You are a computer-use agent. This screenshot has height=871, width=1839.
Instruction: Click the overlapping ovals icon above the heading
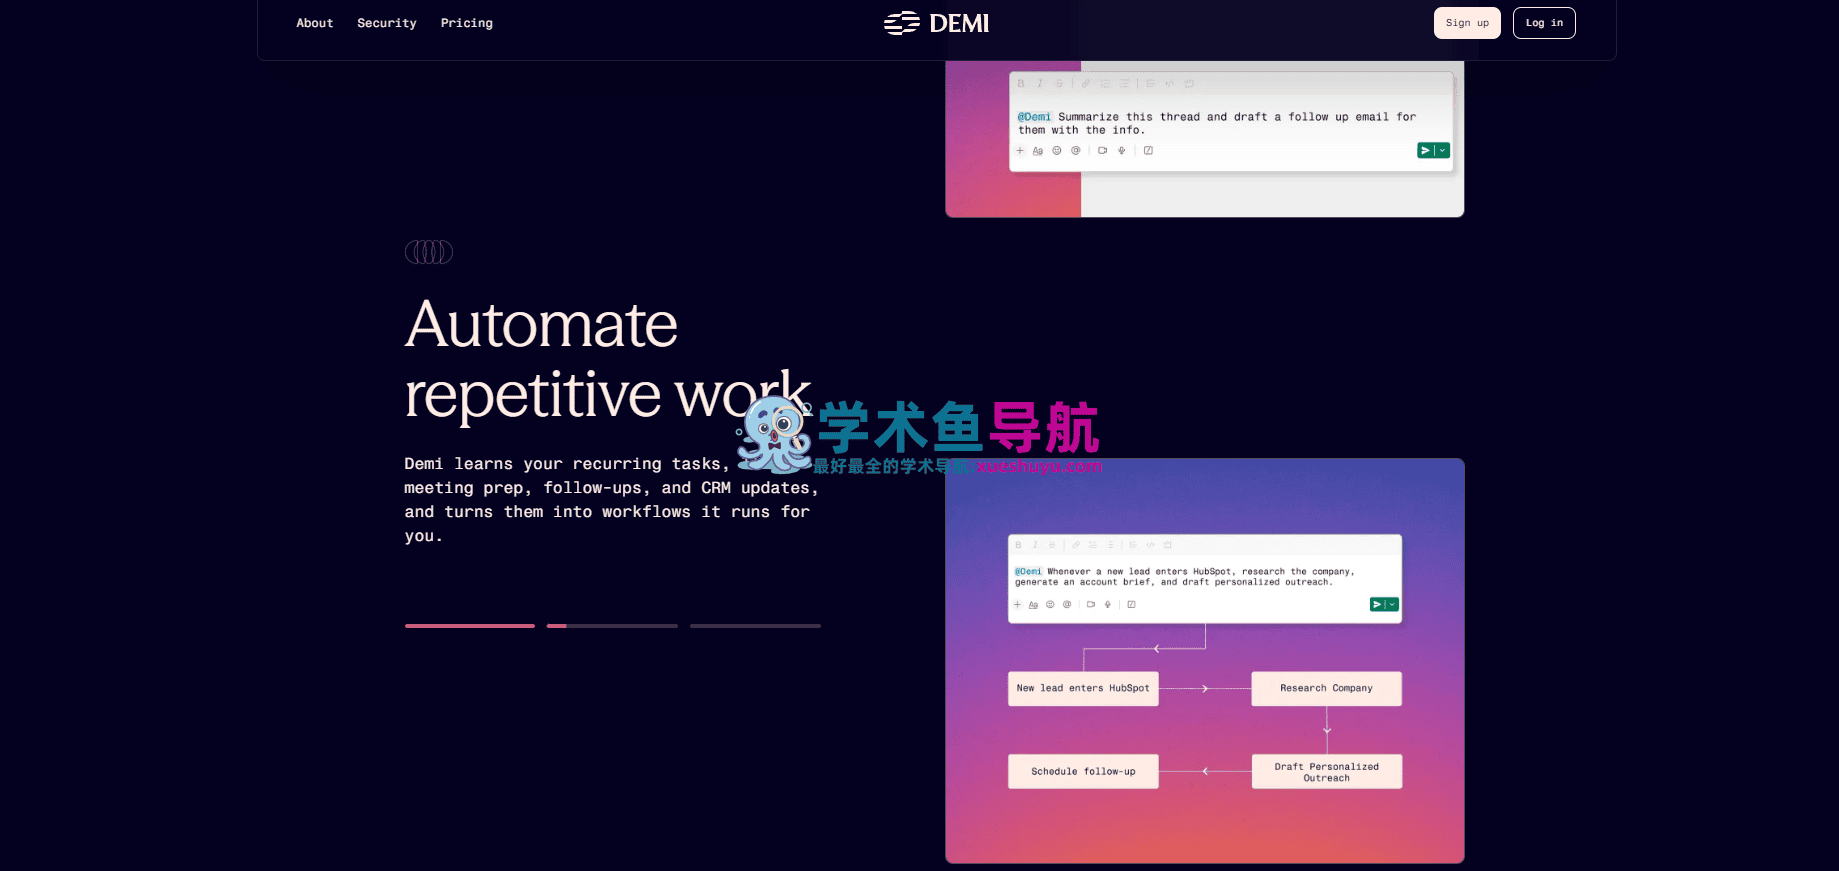[429, 252]
